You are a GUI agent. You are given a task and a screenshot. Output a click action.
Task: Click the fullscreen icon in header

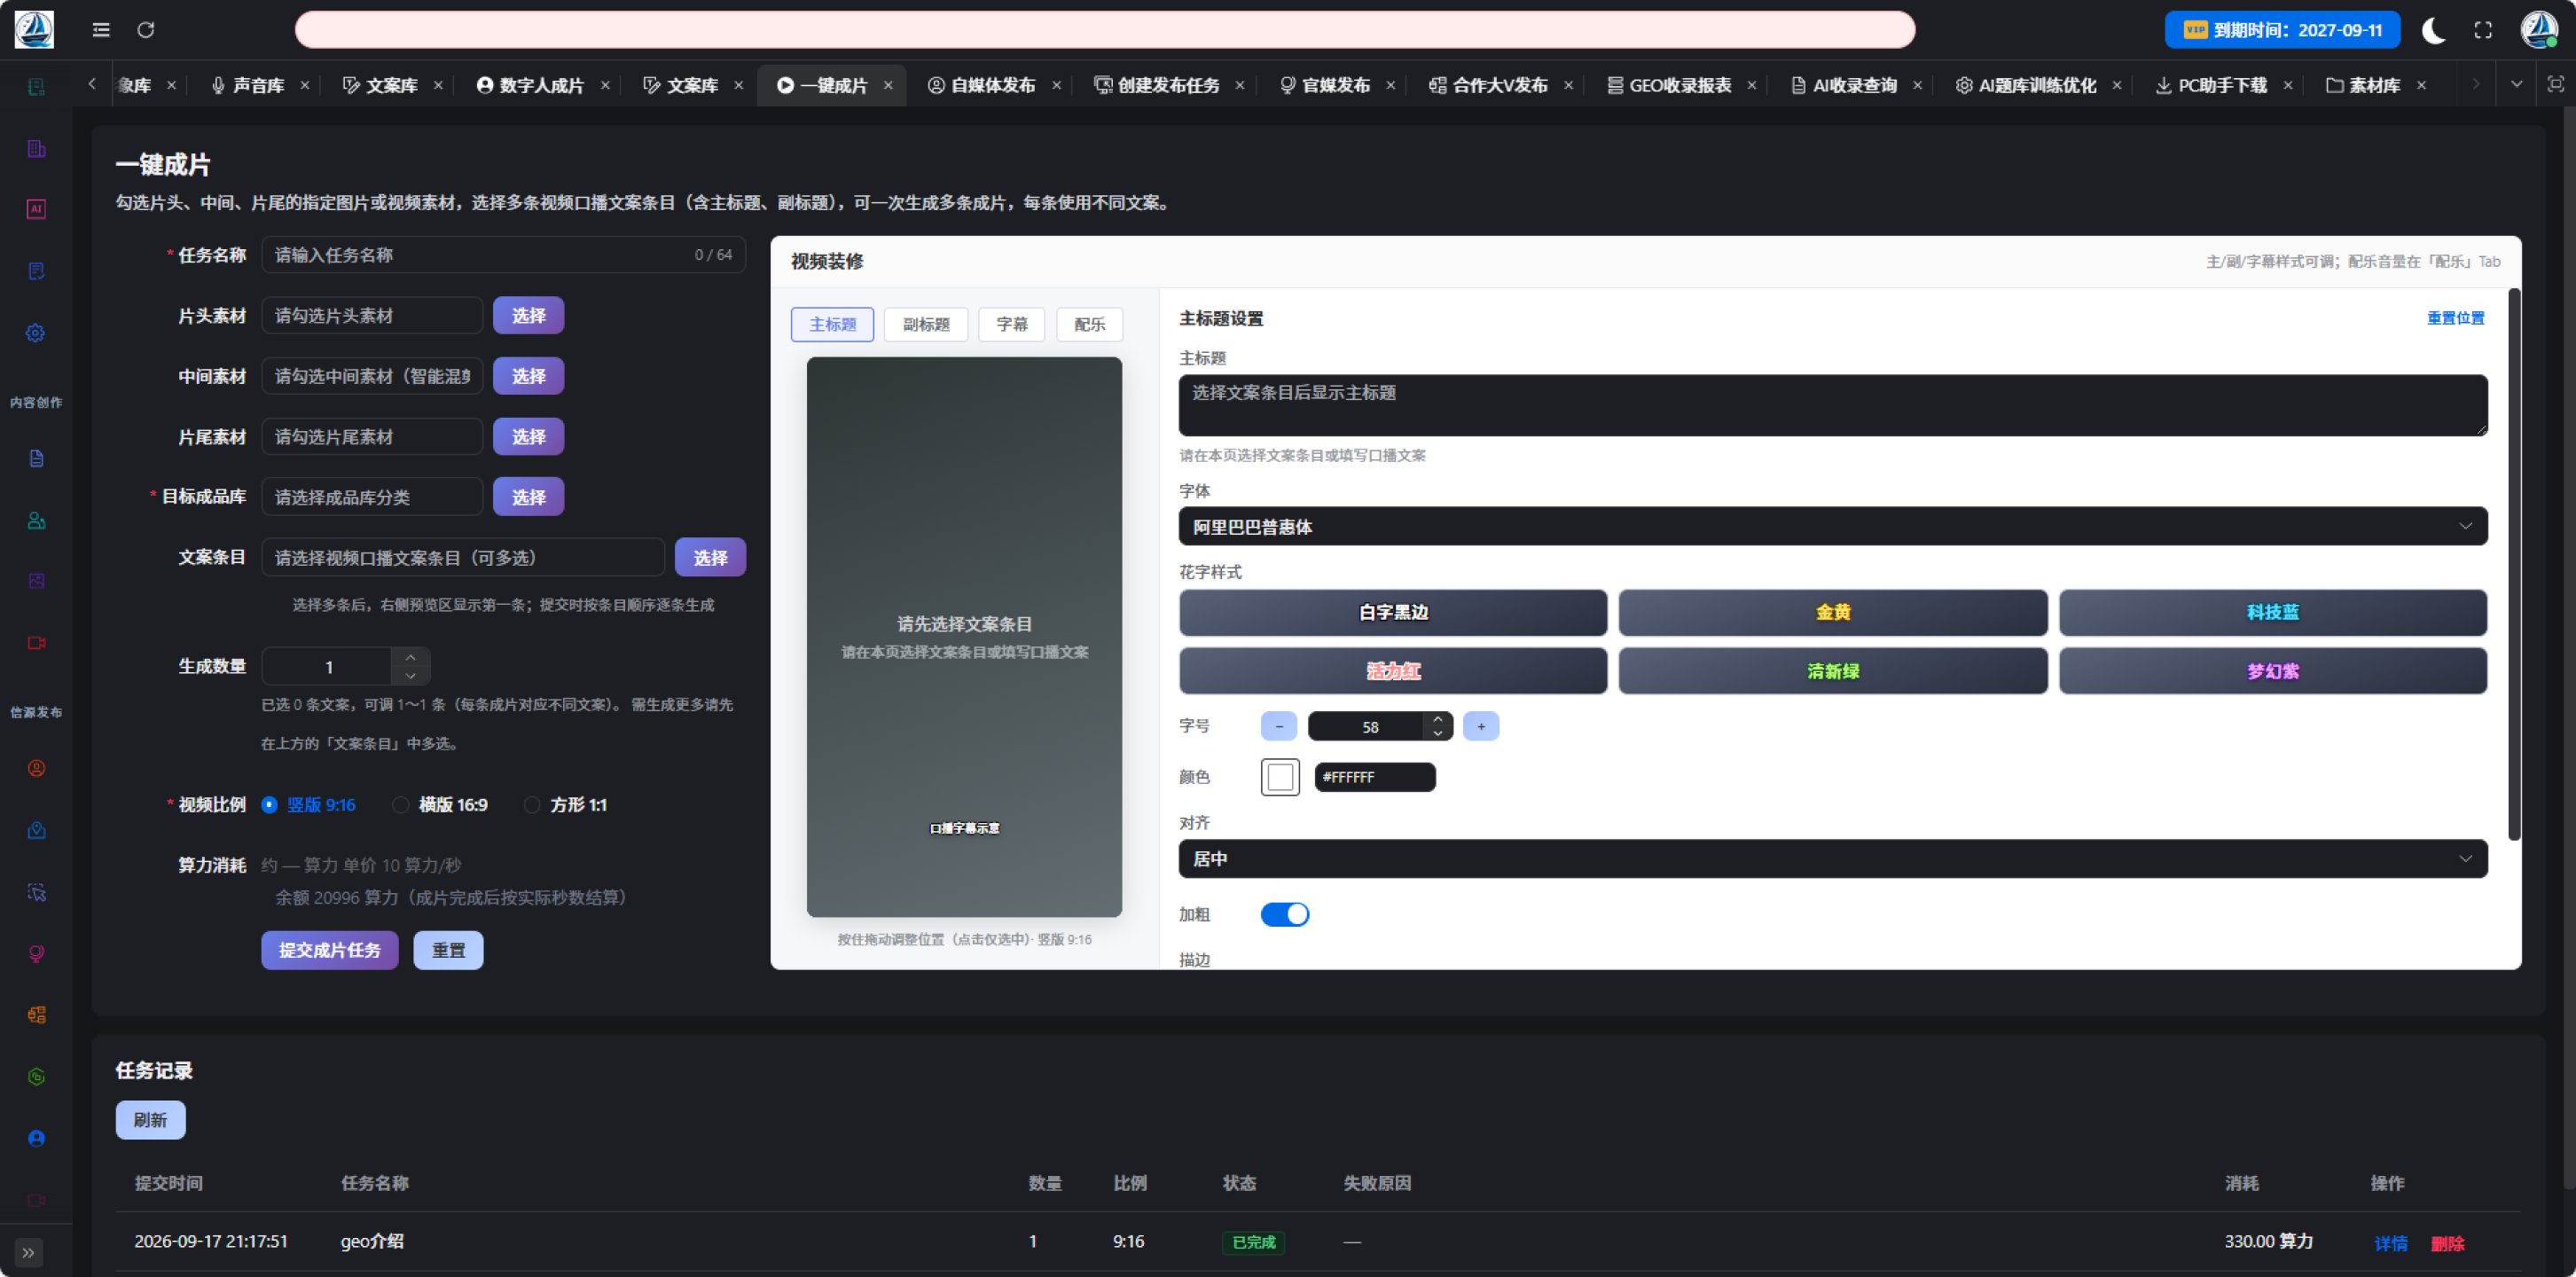pos(2483,30)
